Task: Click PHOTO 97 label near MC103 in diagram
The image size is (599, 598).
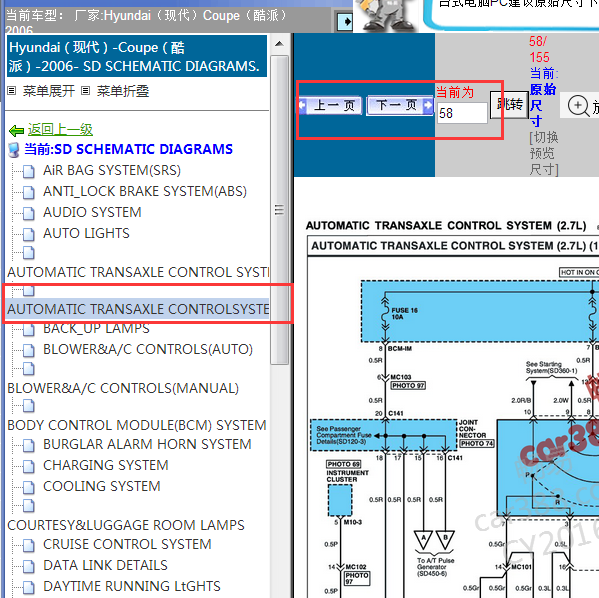Action: (x=408, y=386)
